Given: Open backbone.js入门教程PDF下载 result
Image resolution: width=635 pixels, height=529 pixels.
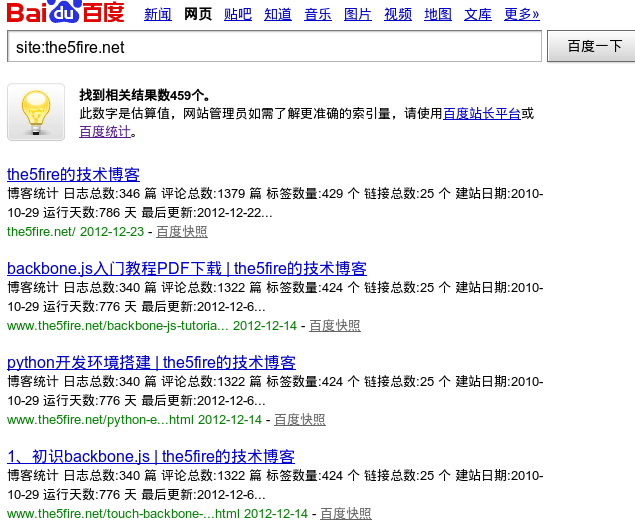Looking at the screenshot, I should pos(187,269).
